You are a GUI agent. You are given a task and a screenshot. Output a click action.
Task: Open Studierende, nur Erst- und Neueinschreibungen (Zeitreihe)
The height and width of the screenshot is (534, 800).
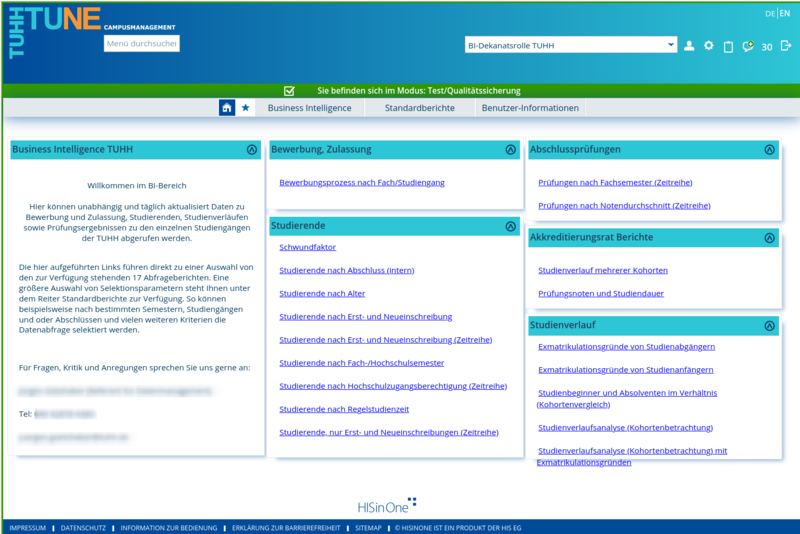point(389,433)
